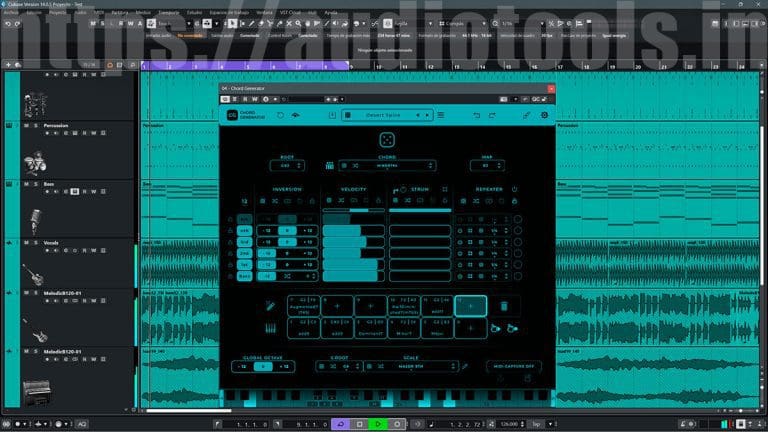The width and height of the screenshot is (768, 432).
Task: Click the trash icon next to chord pads
Action: [504, 306]
